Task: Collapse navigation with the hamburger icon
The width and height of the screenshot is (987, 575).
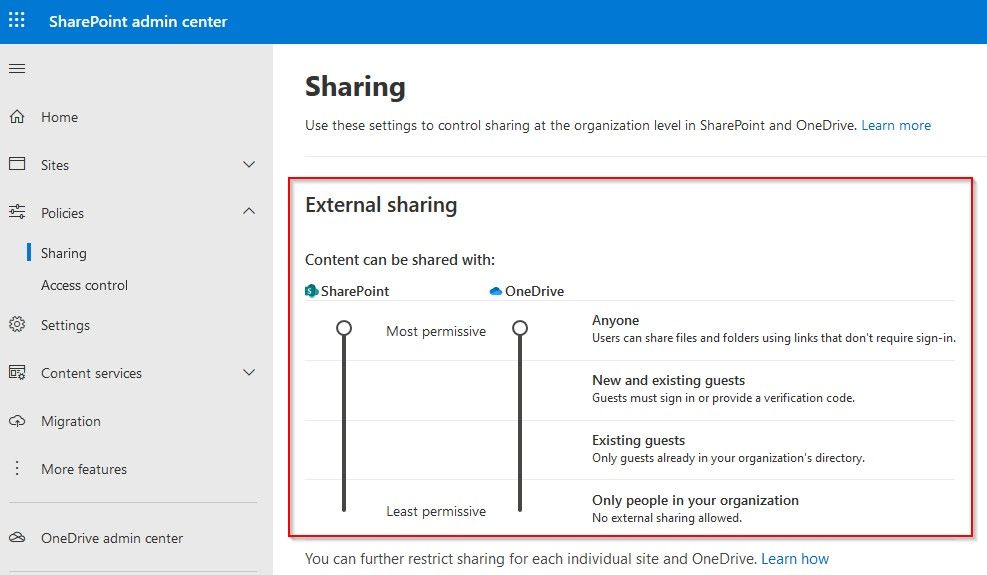Action: (x=17, y=68)
